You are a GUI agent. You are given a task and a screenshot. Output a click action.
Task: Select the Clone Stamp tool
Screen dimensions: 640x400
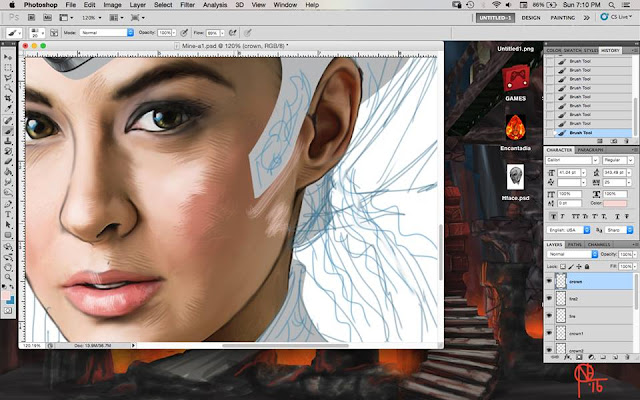tap(8, 141)
